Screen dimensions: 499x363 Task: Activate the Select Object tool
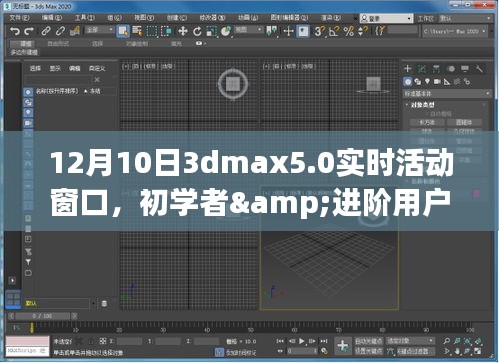123,31
